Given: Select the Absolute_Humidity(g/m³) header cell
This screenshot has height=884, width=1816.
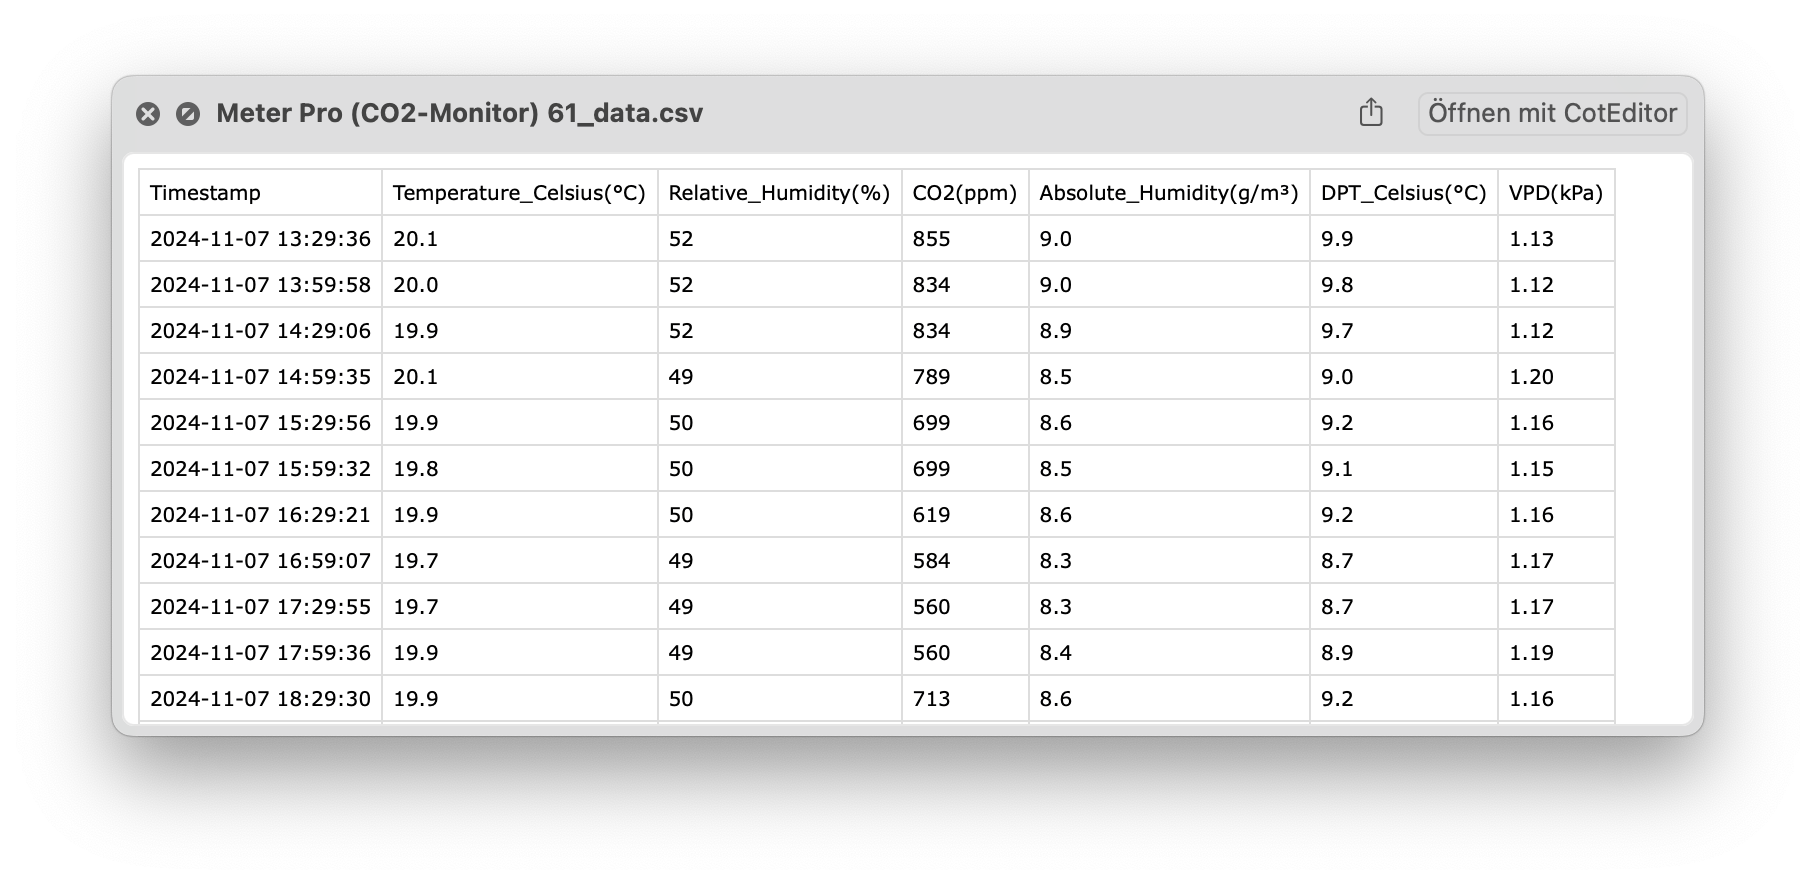Looking at the screenshot, I should coord(1169,192).
